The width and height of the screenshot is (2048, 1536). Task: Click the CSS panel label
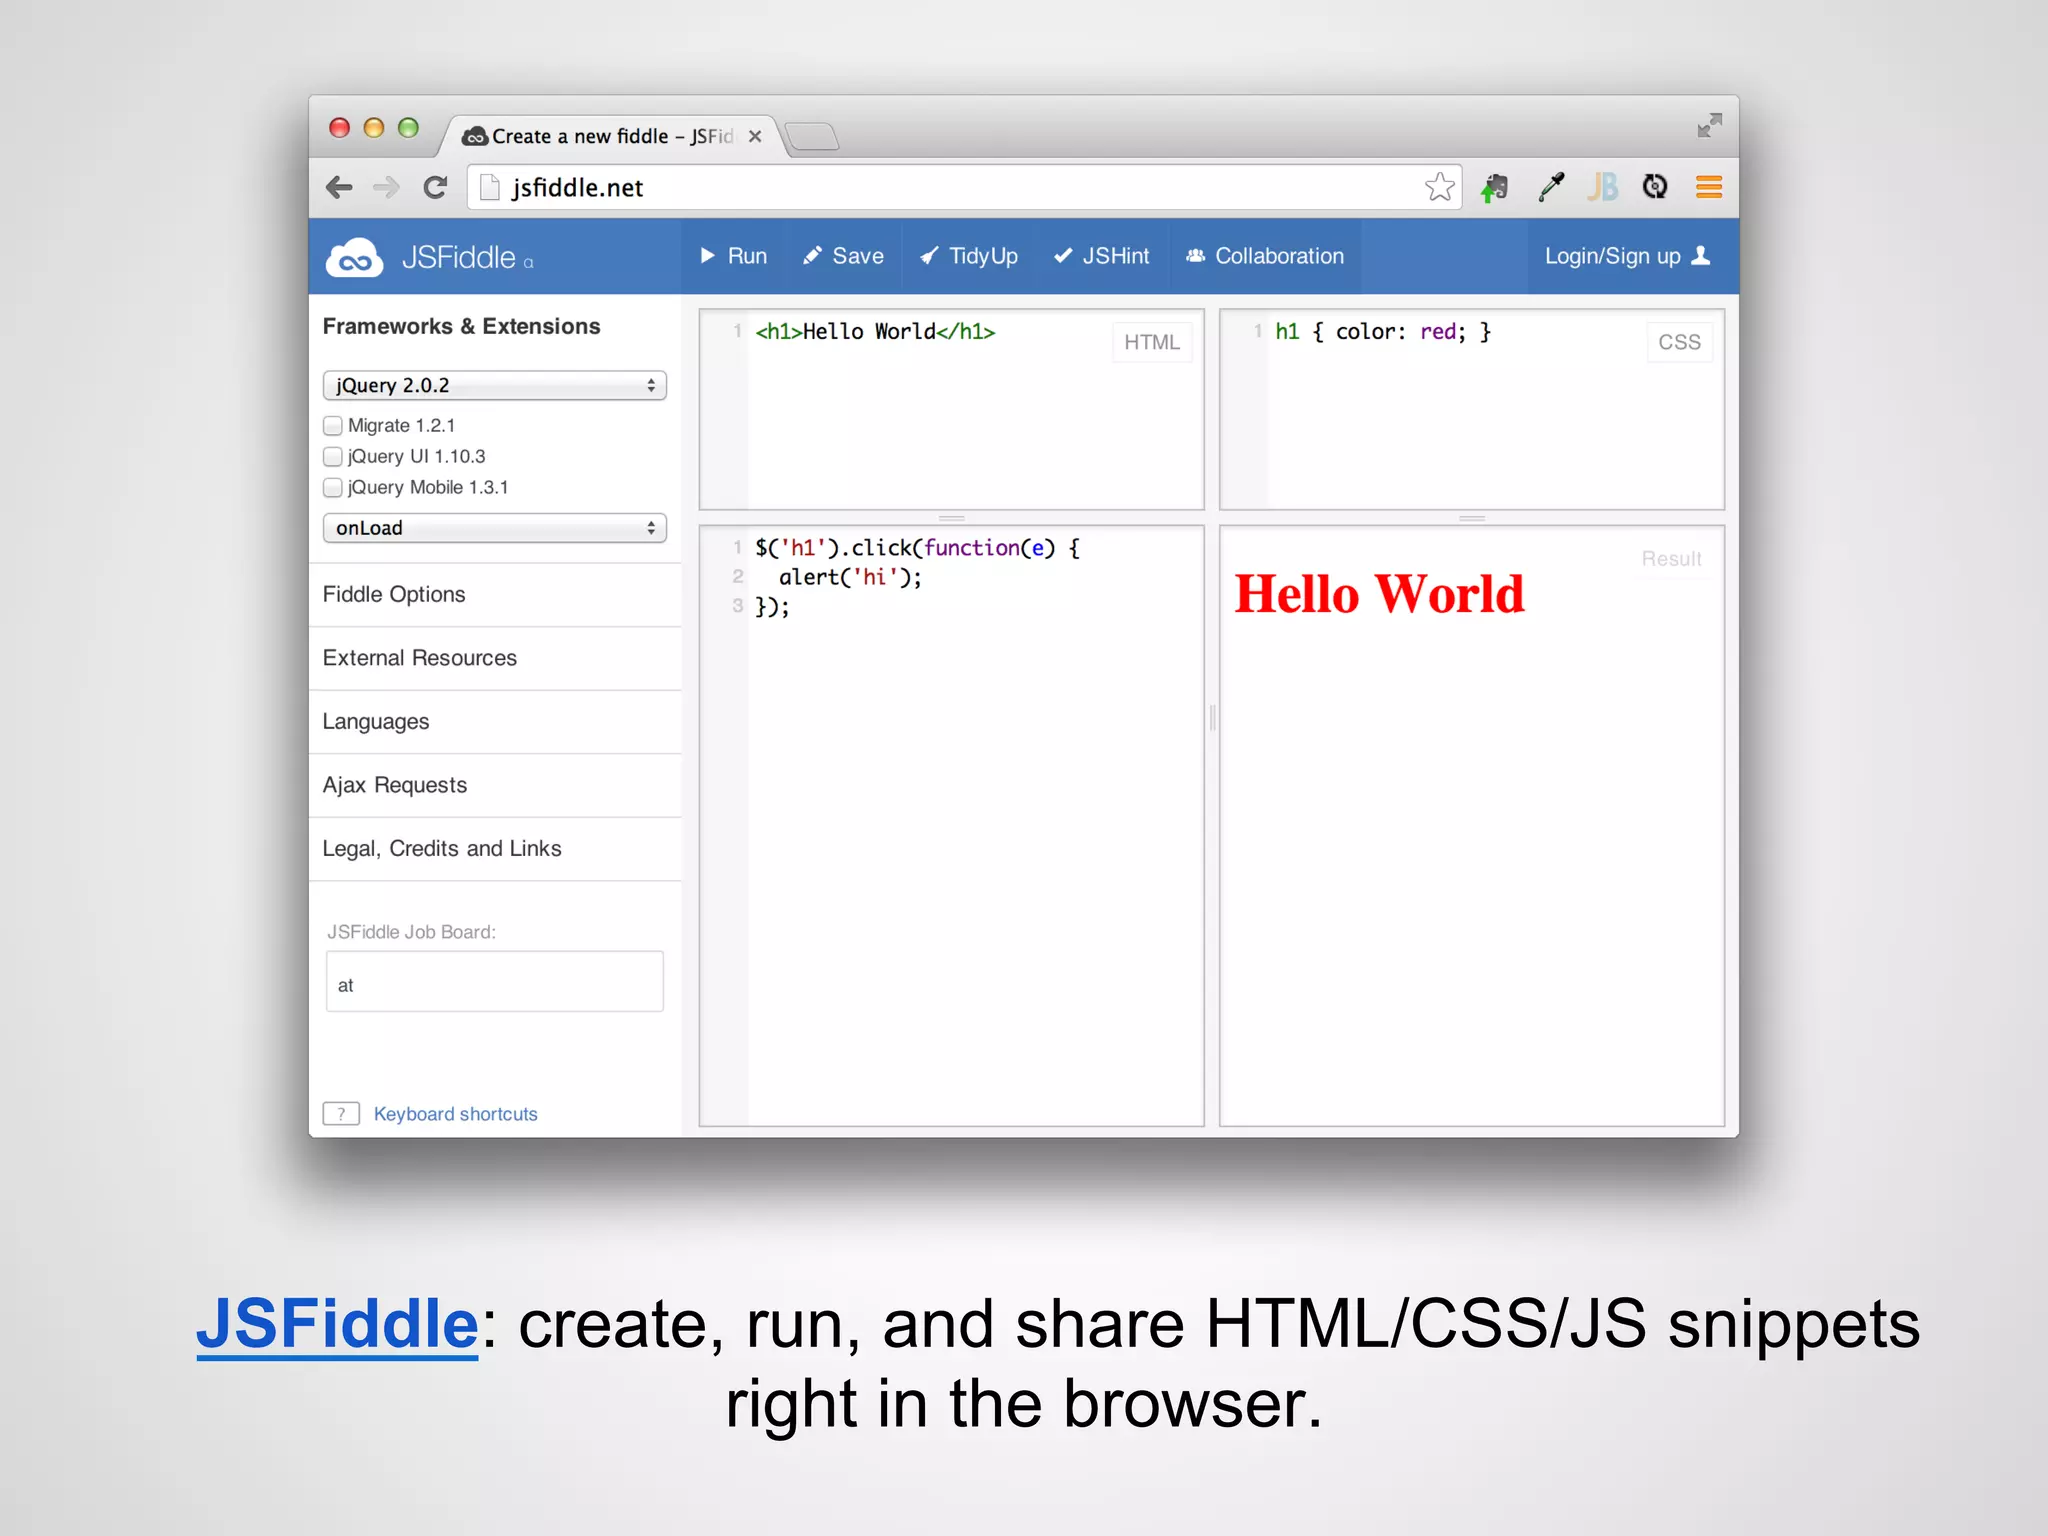tap(1679, 342)
